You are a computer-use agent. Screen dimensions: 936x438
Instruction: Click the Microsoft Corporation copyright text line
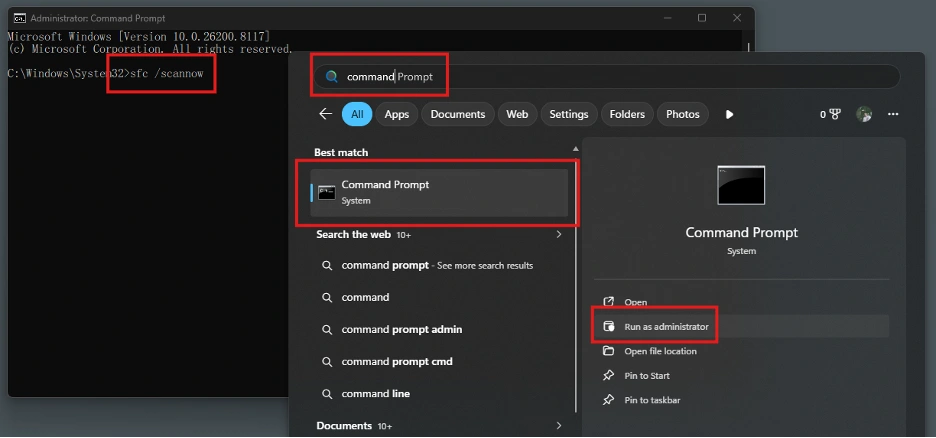pos(150,49)
